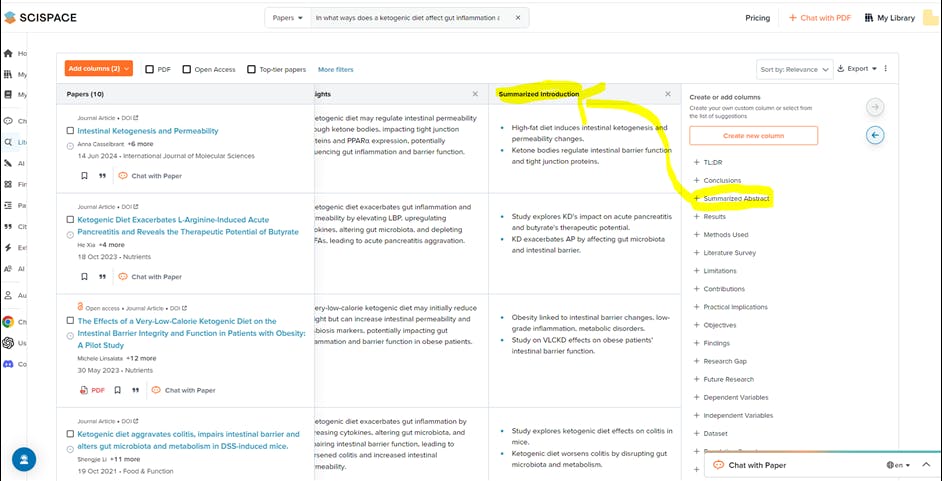Open the three-dot more options menu

click(886, 68)
